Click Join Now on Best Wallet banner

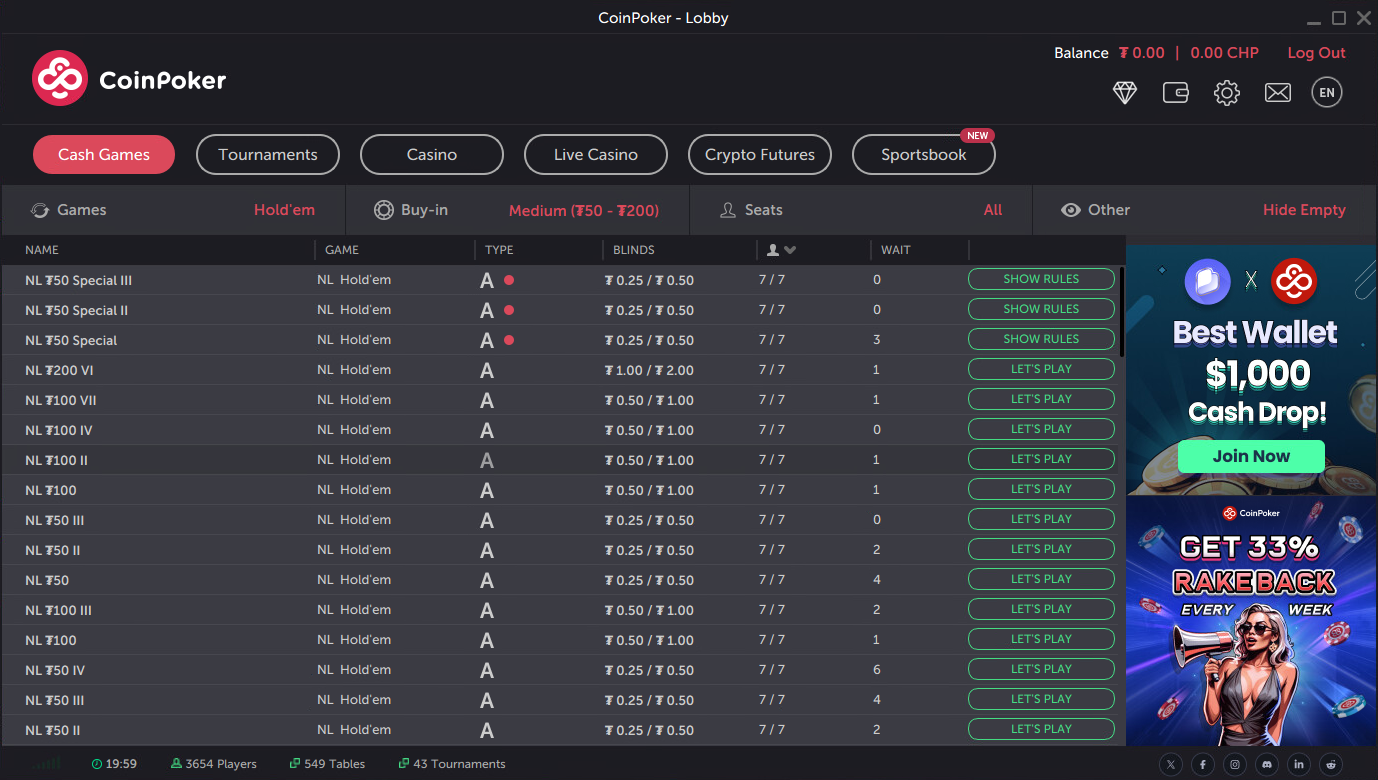(1251, 456)
